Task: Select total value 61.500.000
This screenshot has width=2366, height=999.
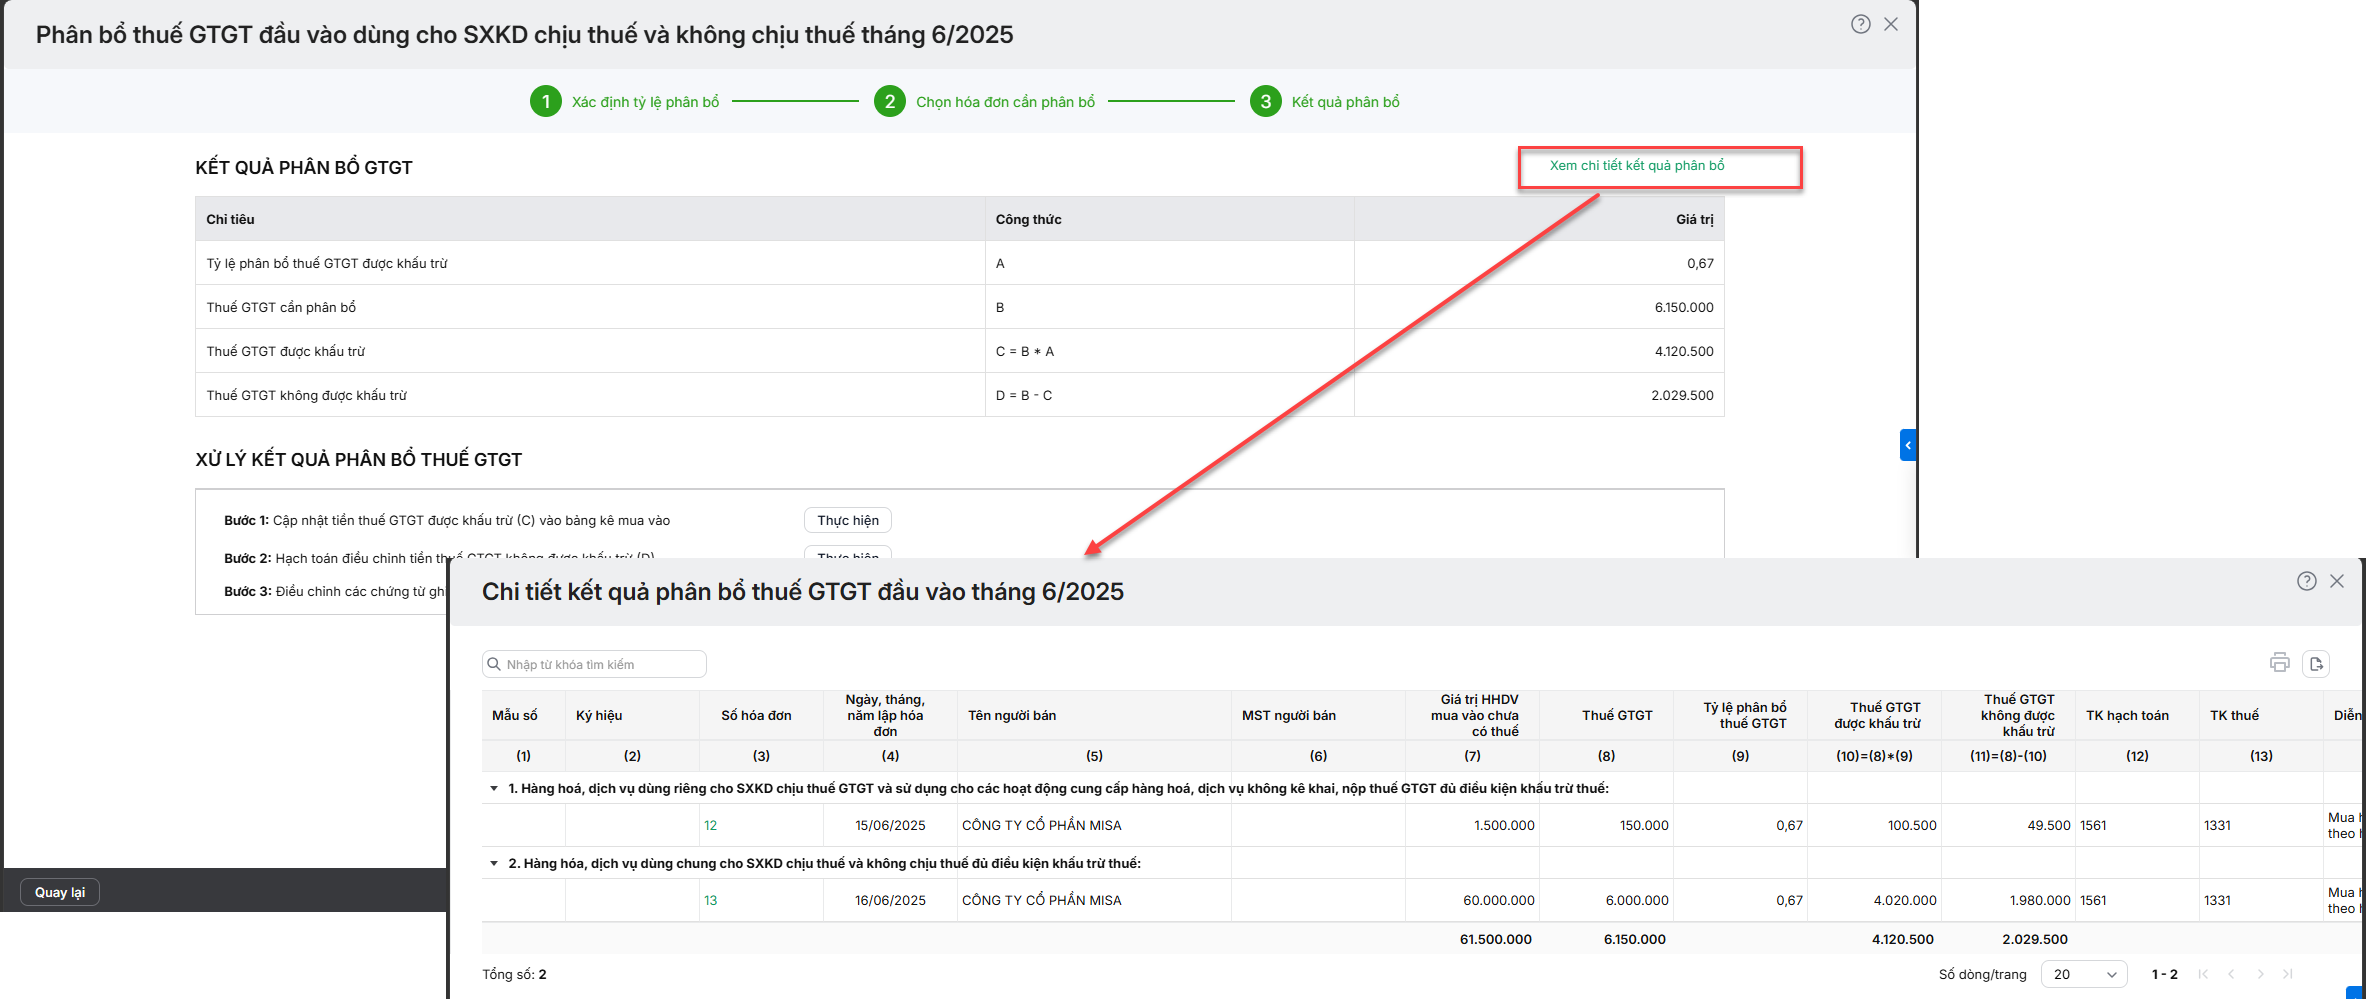Action: (1495, 939)
